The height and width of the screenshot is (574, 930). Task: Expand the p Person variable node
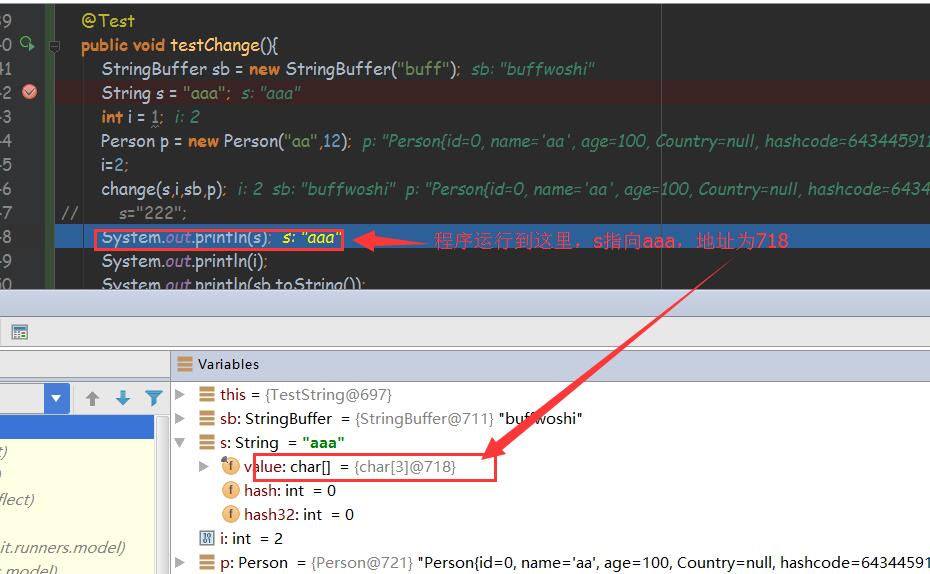[x=180, y=562]
